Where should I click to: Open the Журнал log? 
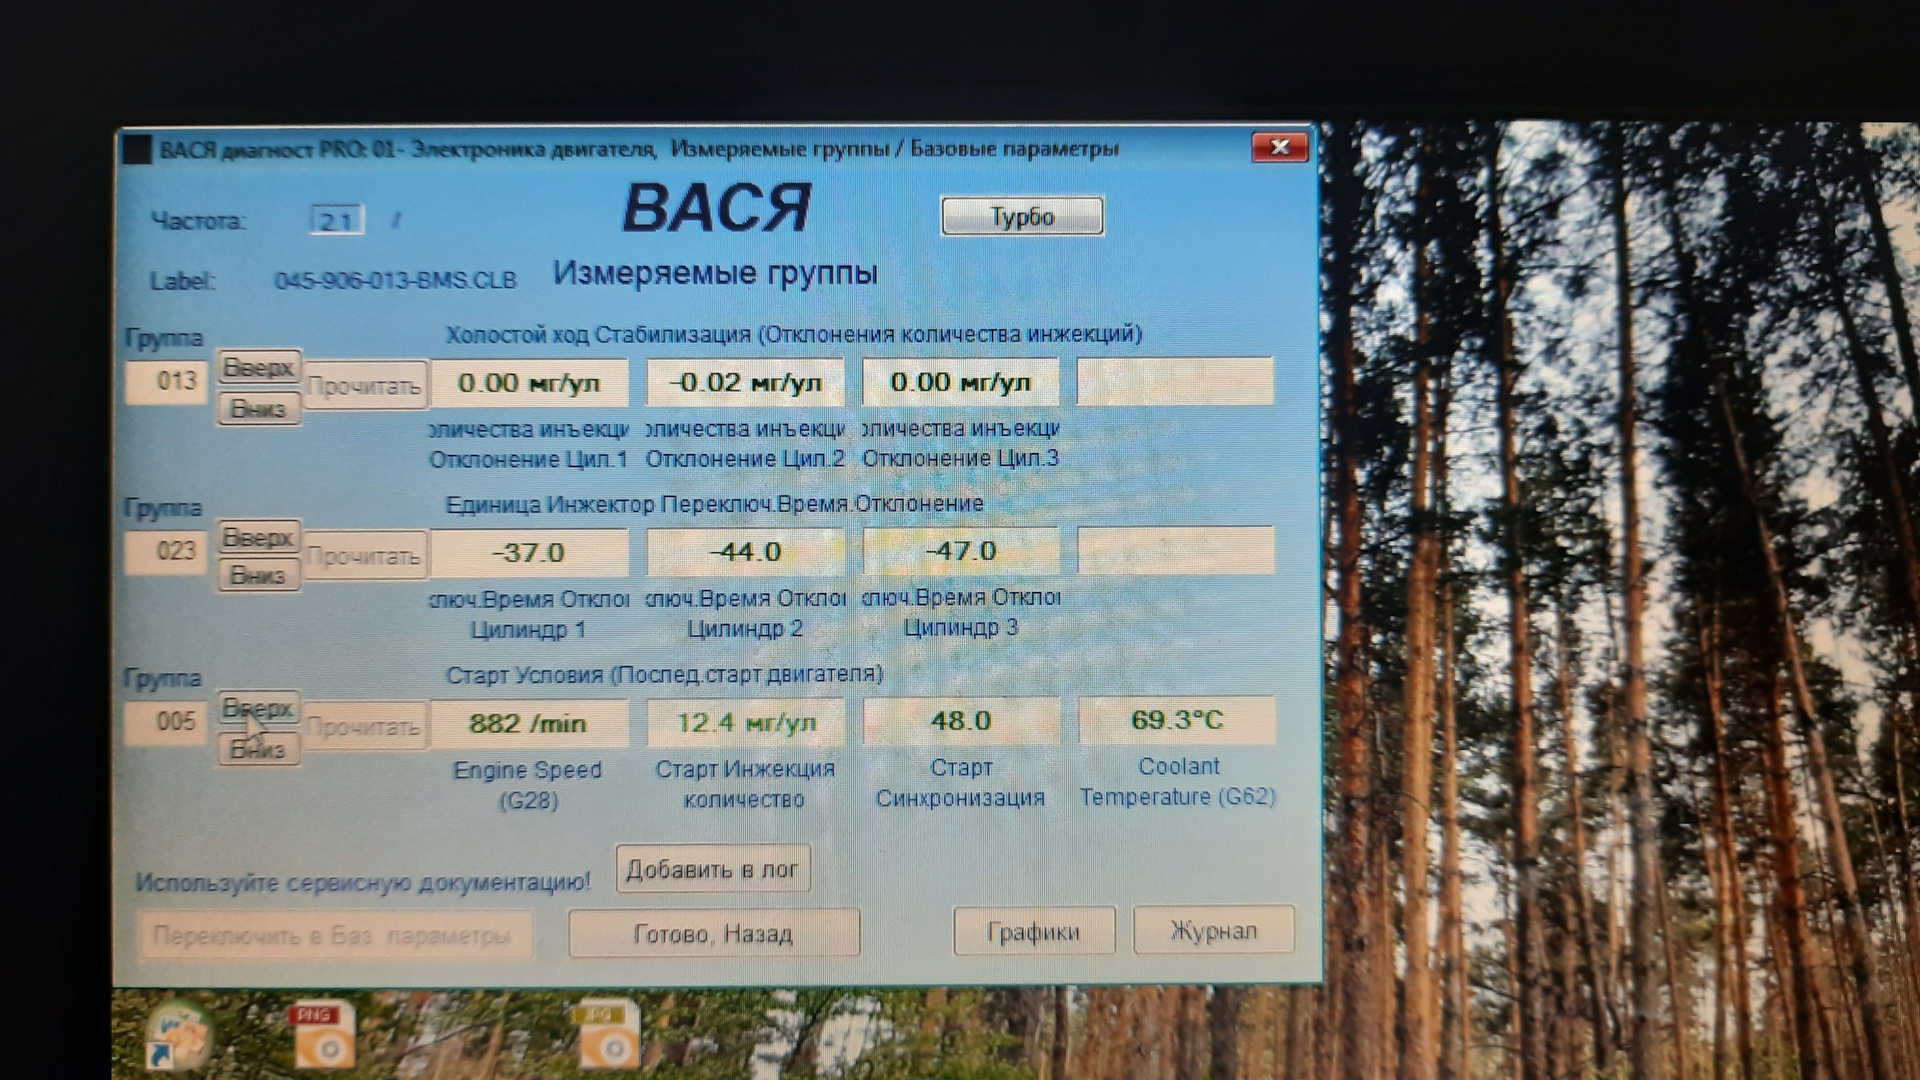coord(1213,931)
